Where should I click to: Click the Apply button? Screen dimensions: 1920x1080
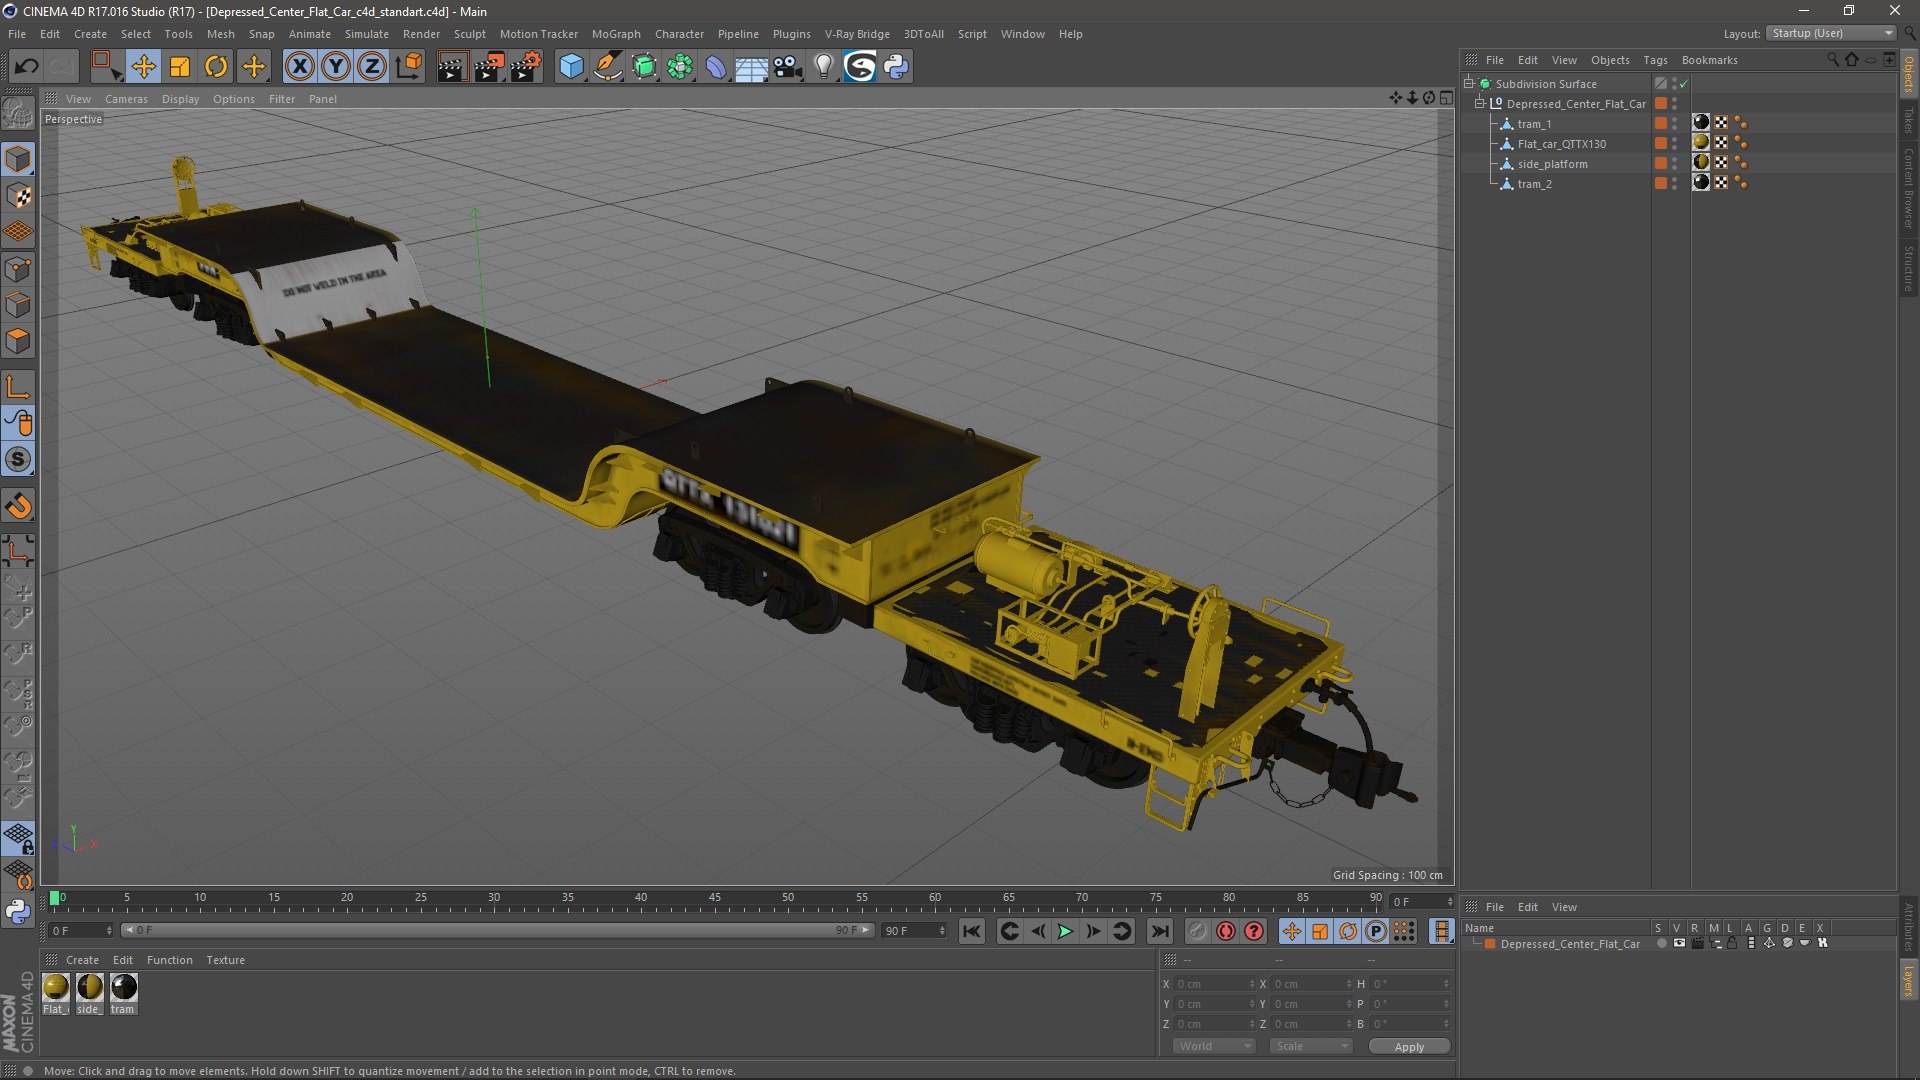click(1409, 1047)
